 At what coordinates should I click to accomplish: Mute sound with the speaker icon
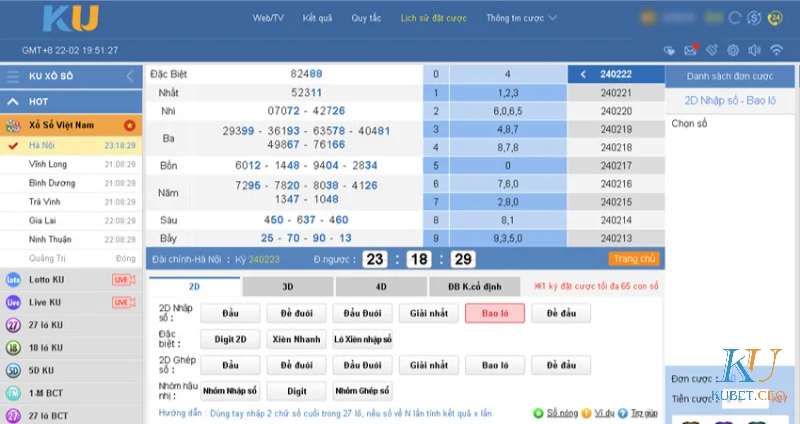(x=754, y=50)
